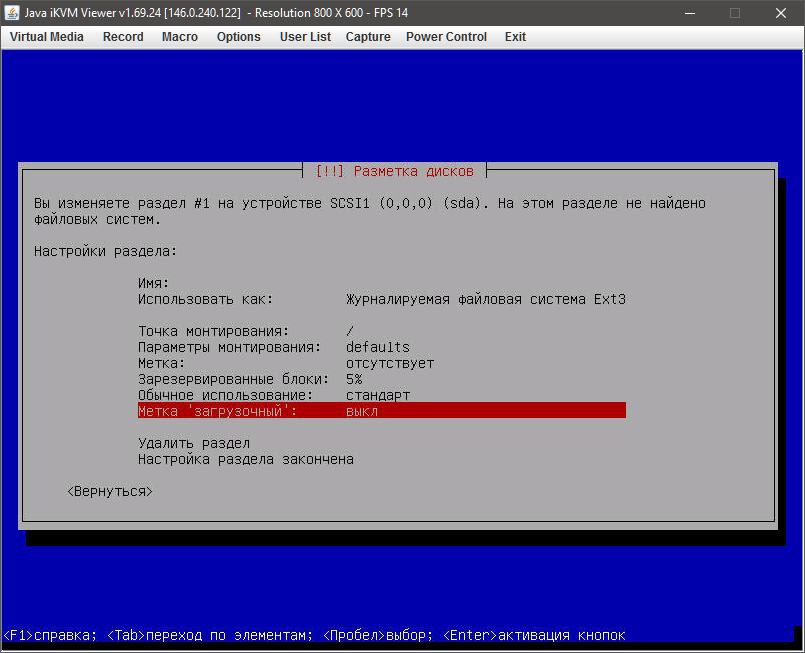The height and width of the screenshot is (653, 805).
Task: Open the Record menu
Action: 123,37
